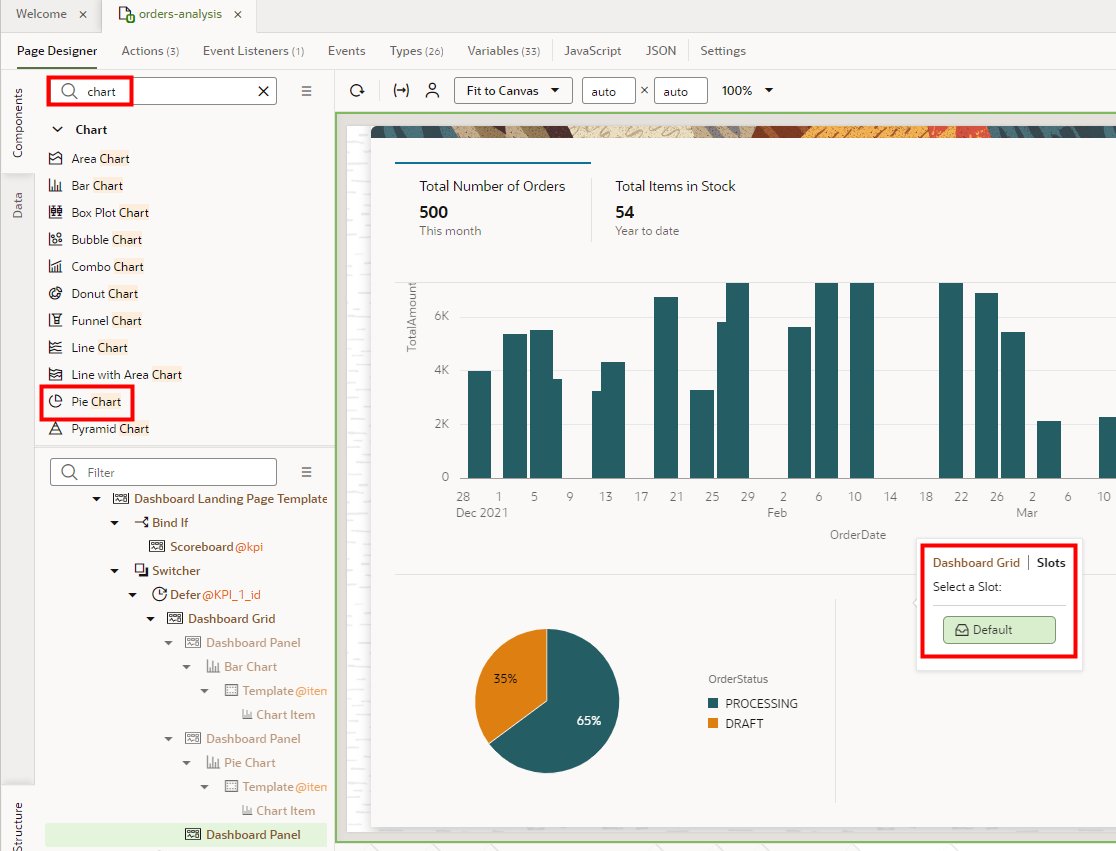The width and height of the screenshot is (1116, 851).
Task: Collapse the Dashboard Grid tree node
Action: 150,618
